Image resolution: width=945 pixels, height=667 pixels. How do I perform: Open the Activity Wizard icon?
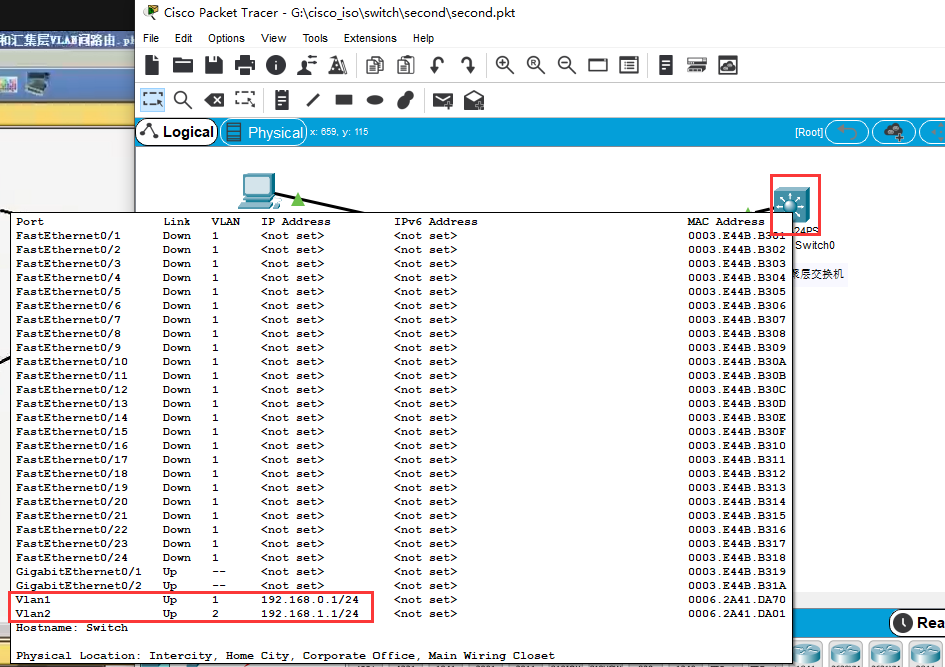coord(307,65)
